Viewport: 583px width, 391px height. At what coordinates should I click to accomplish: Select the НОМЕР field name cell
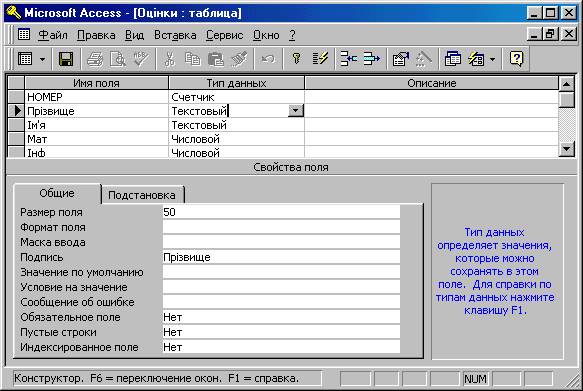click(96, 97)
